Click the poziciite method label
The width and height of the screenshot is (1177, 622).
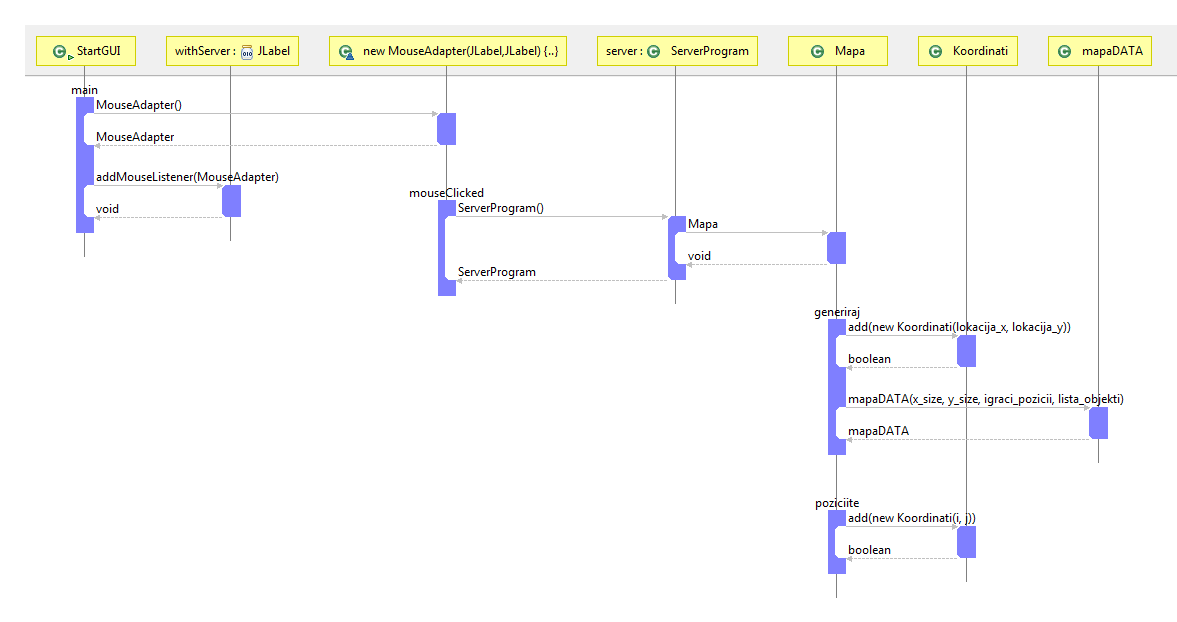[837, 503]
